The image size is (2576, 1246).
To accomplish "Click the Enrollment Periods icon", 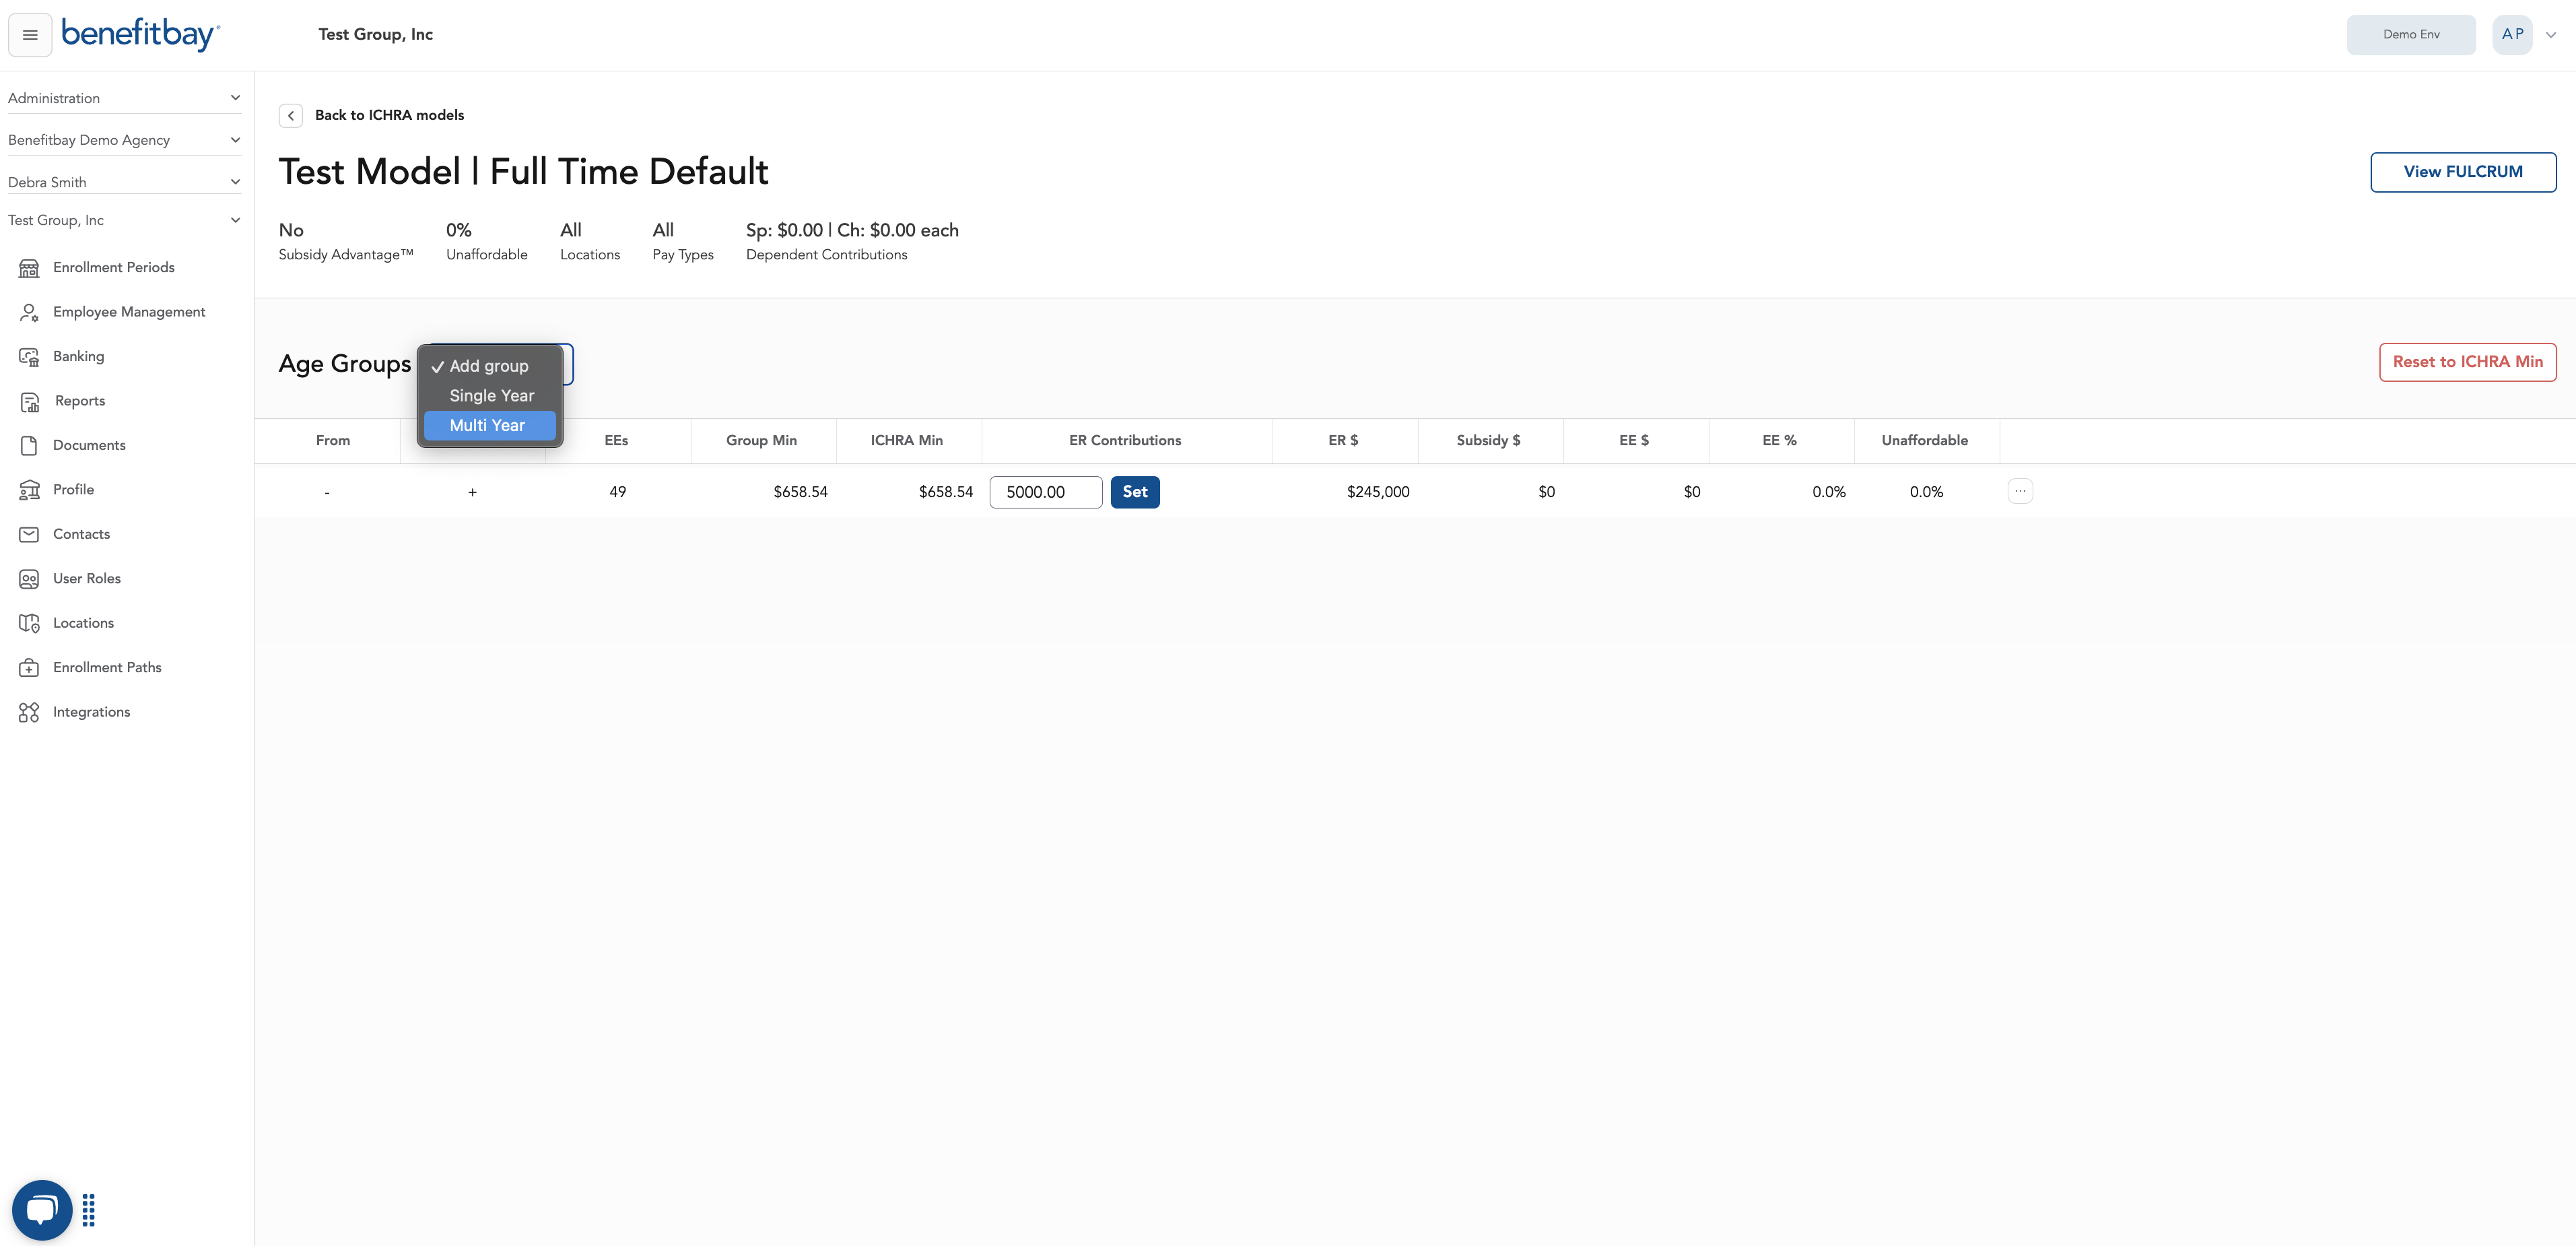I will 29,268.
